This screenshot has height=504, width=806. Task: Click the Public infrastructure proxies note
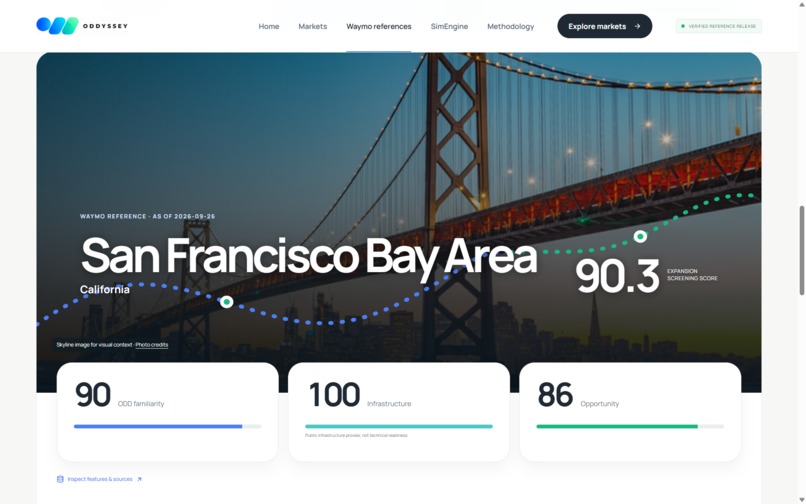click(356, 436)
